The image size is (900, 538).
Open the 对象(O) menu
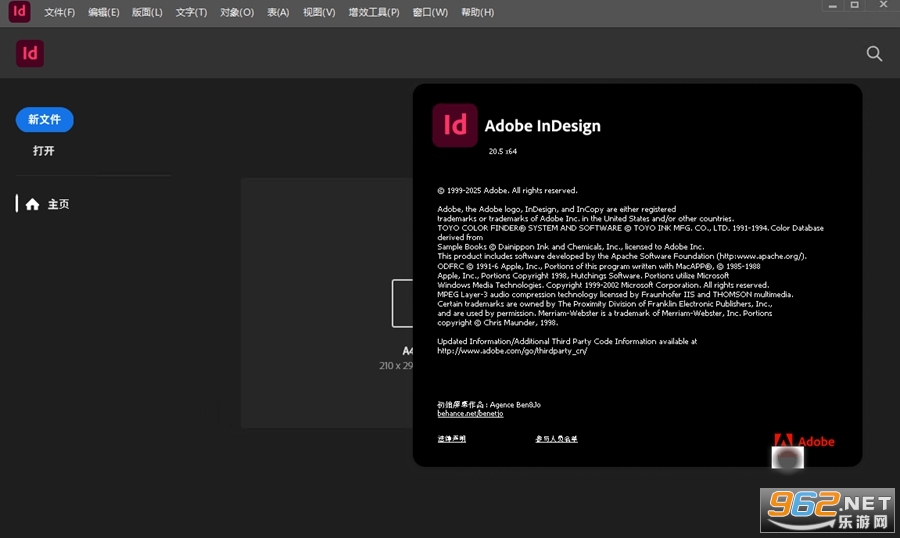pyautogui.click(x=237, y=12)
